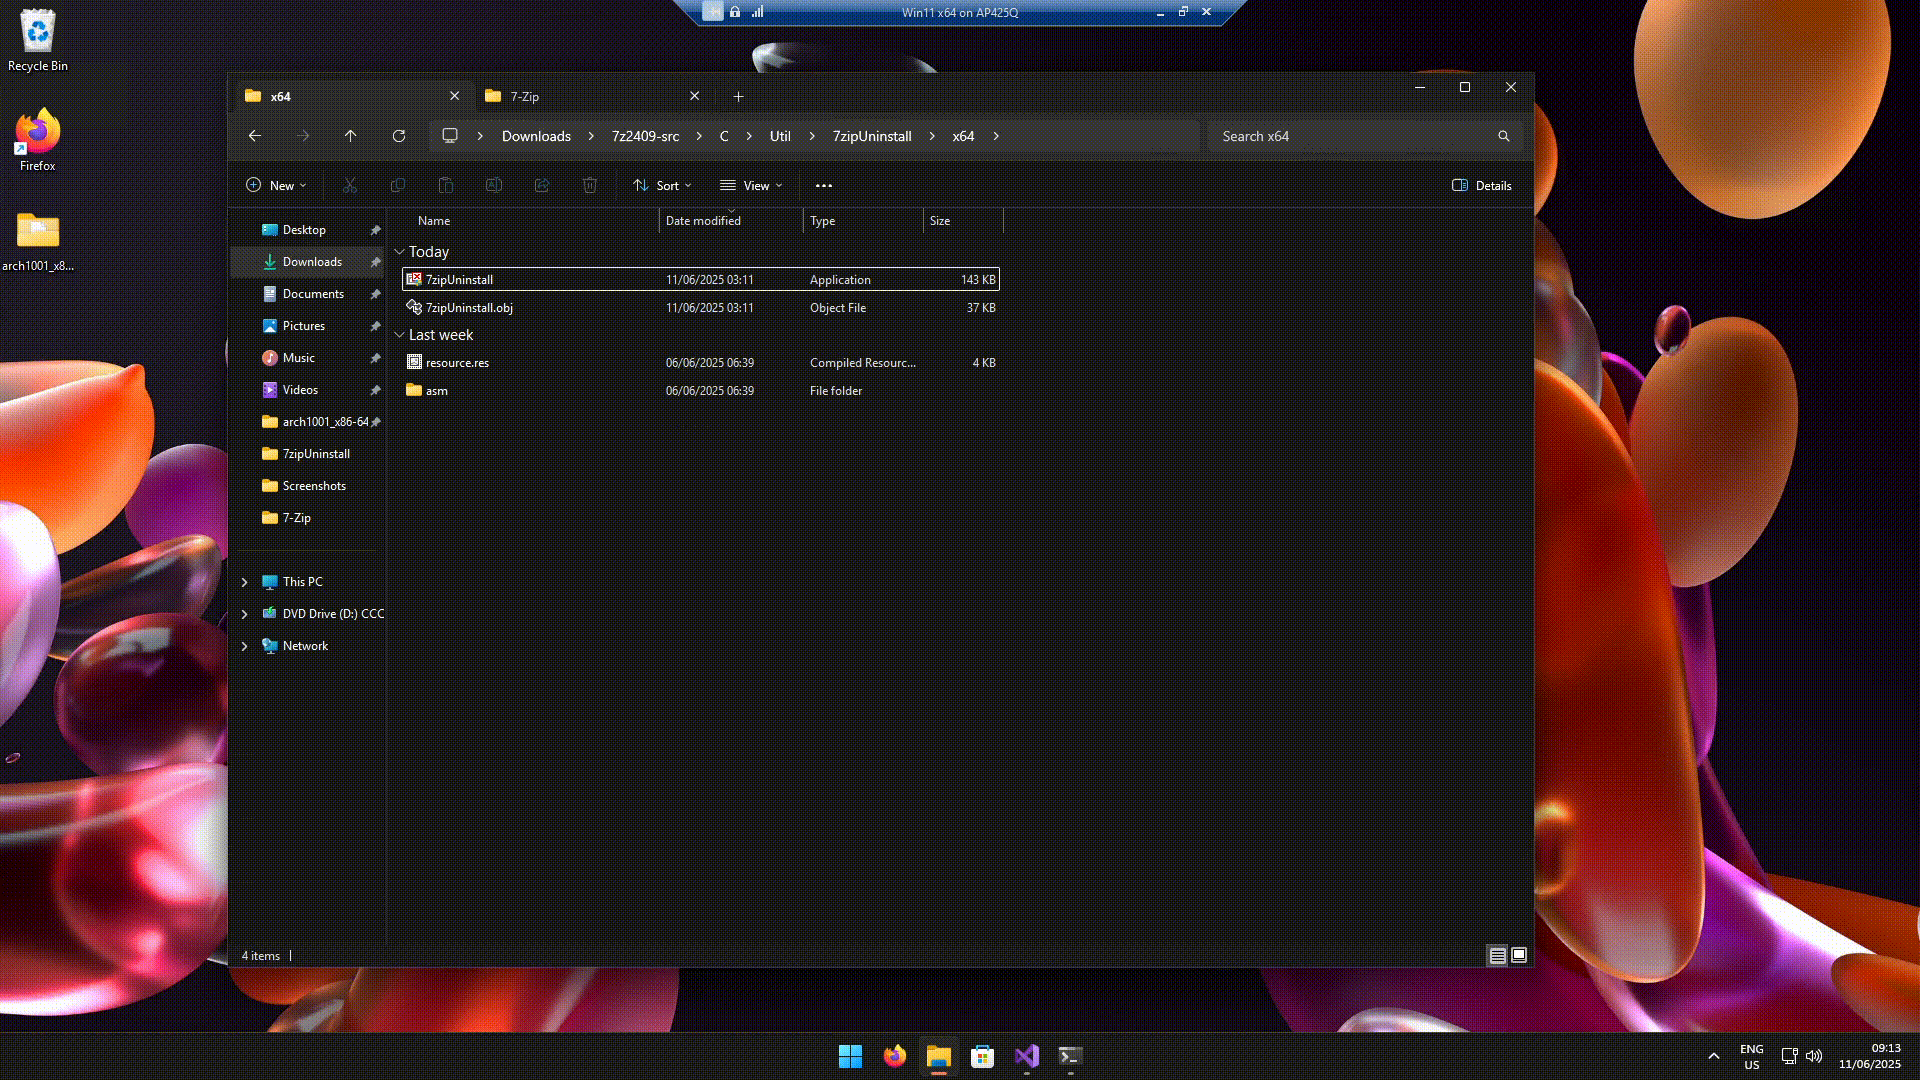Screen dimensions: 1920x1080
Task: Toggle the Details pane
Action: pos(1481,186)
